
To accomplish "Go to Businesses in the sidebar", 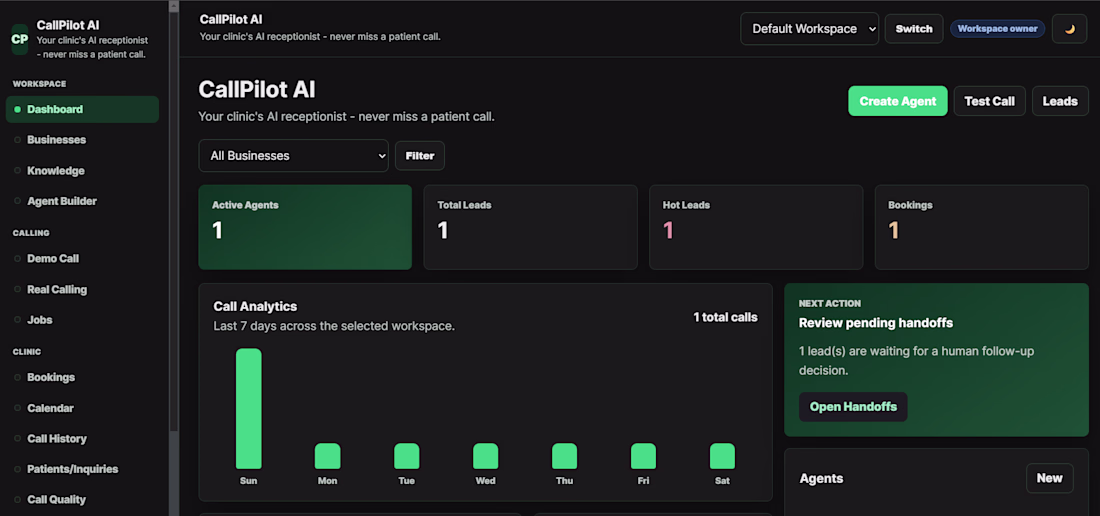I will point(82,140).
